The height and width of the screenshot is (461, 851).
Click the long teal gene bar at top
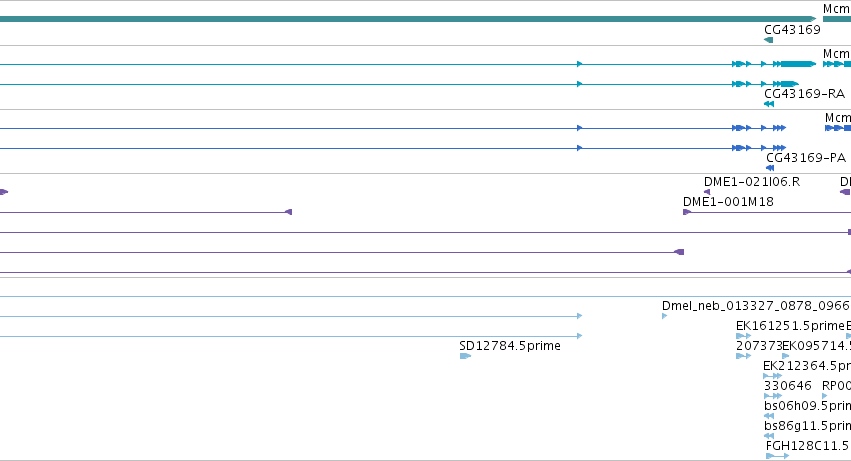pos(408,19)
